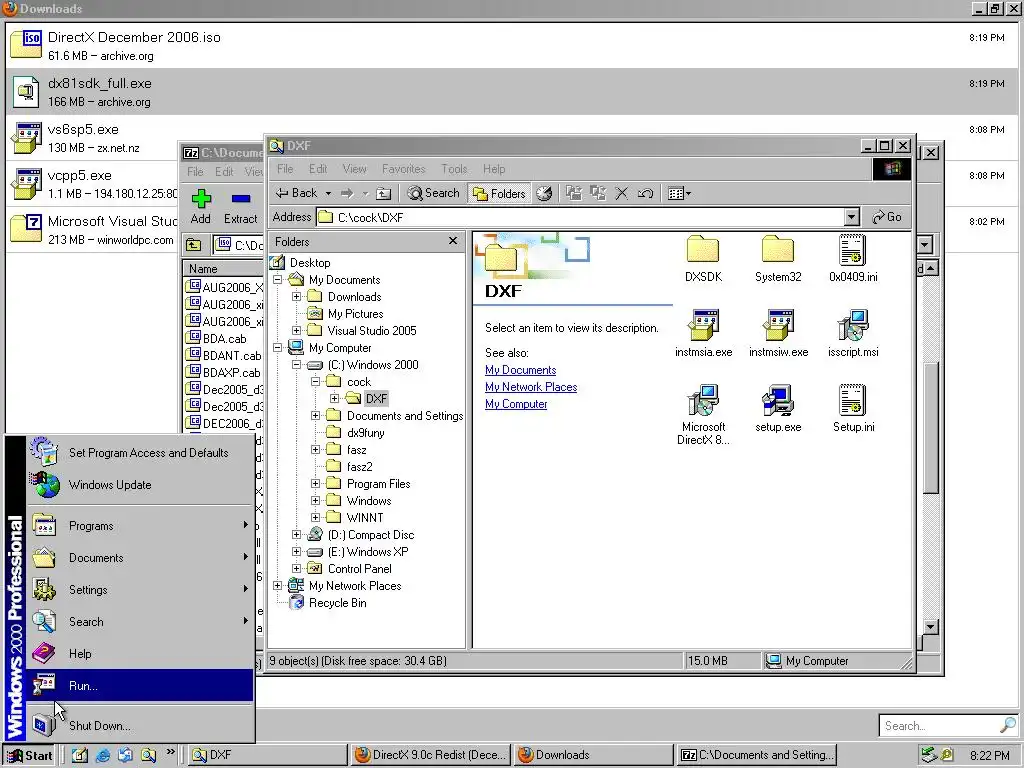This screenshot has height=768, width=1024.
Task: Open the Favorites menu in DXF window
Action: pos(404,169)
